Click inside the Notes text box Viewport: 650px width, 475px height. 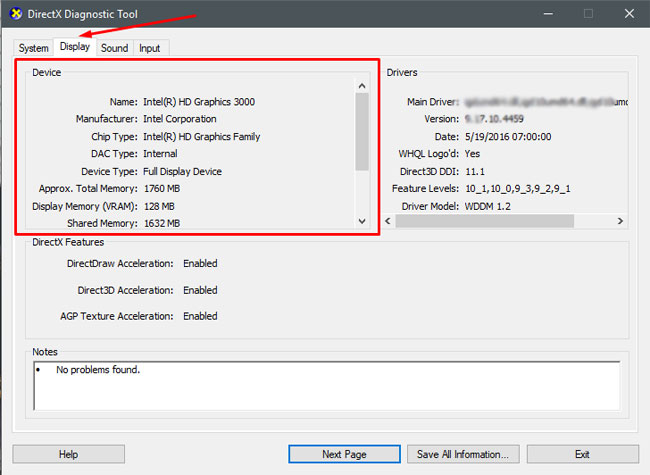327,385
